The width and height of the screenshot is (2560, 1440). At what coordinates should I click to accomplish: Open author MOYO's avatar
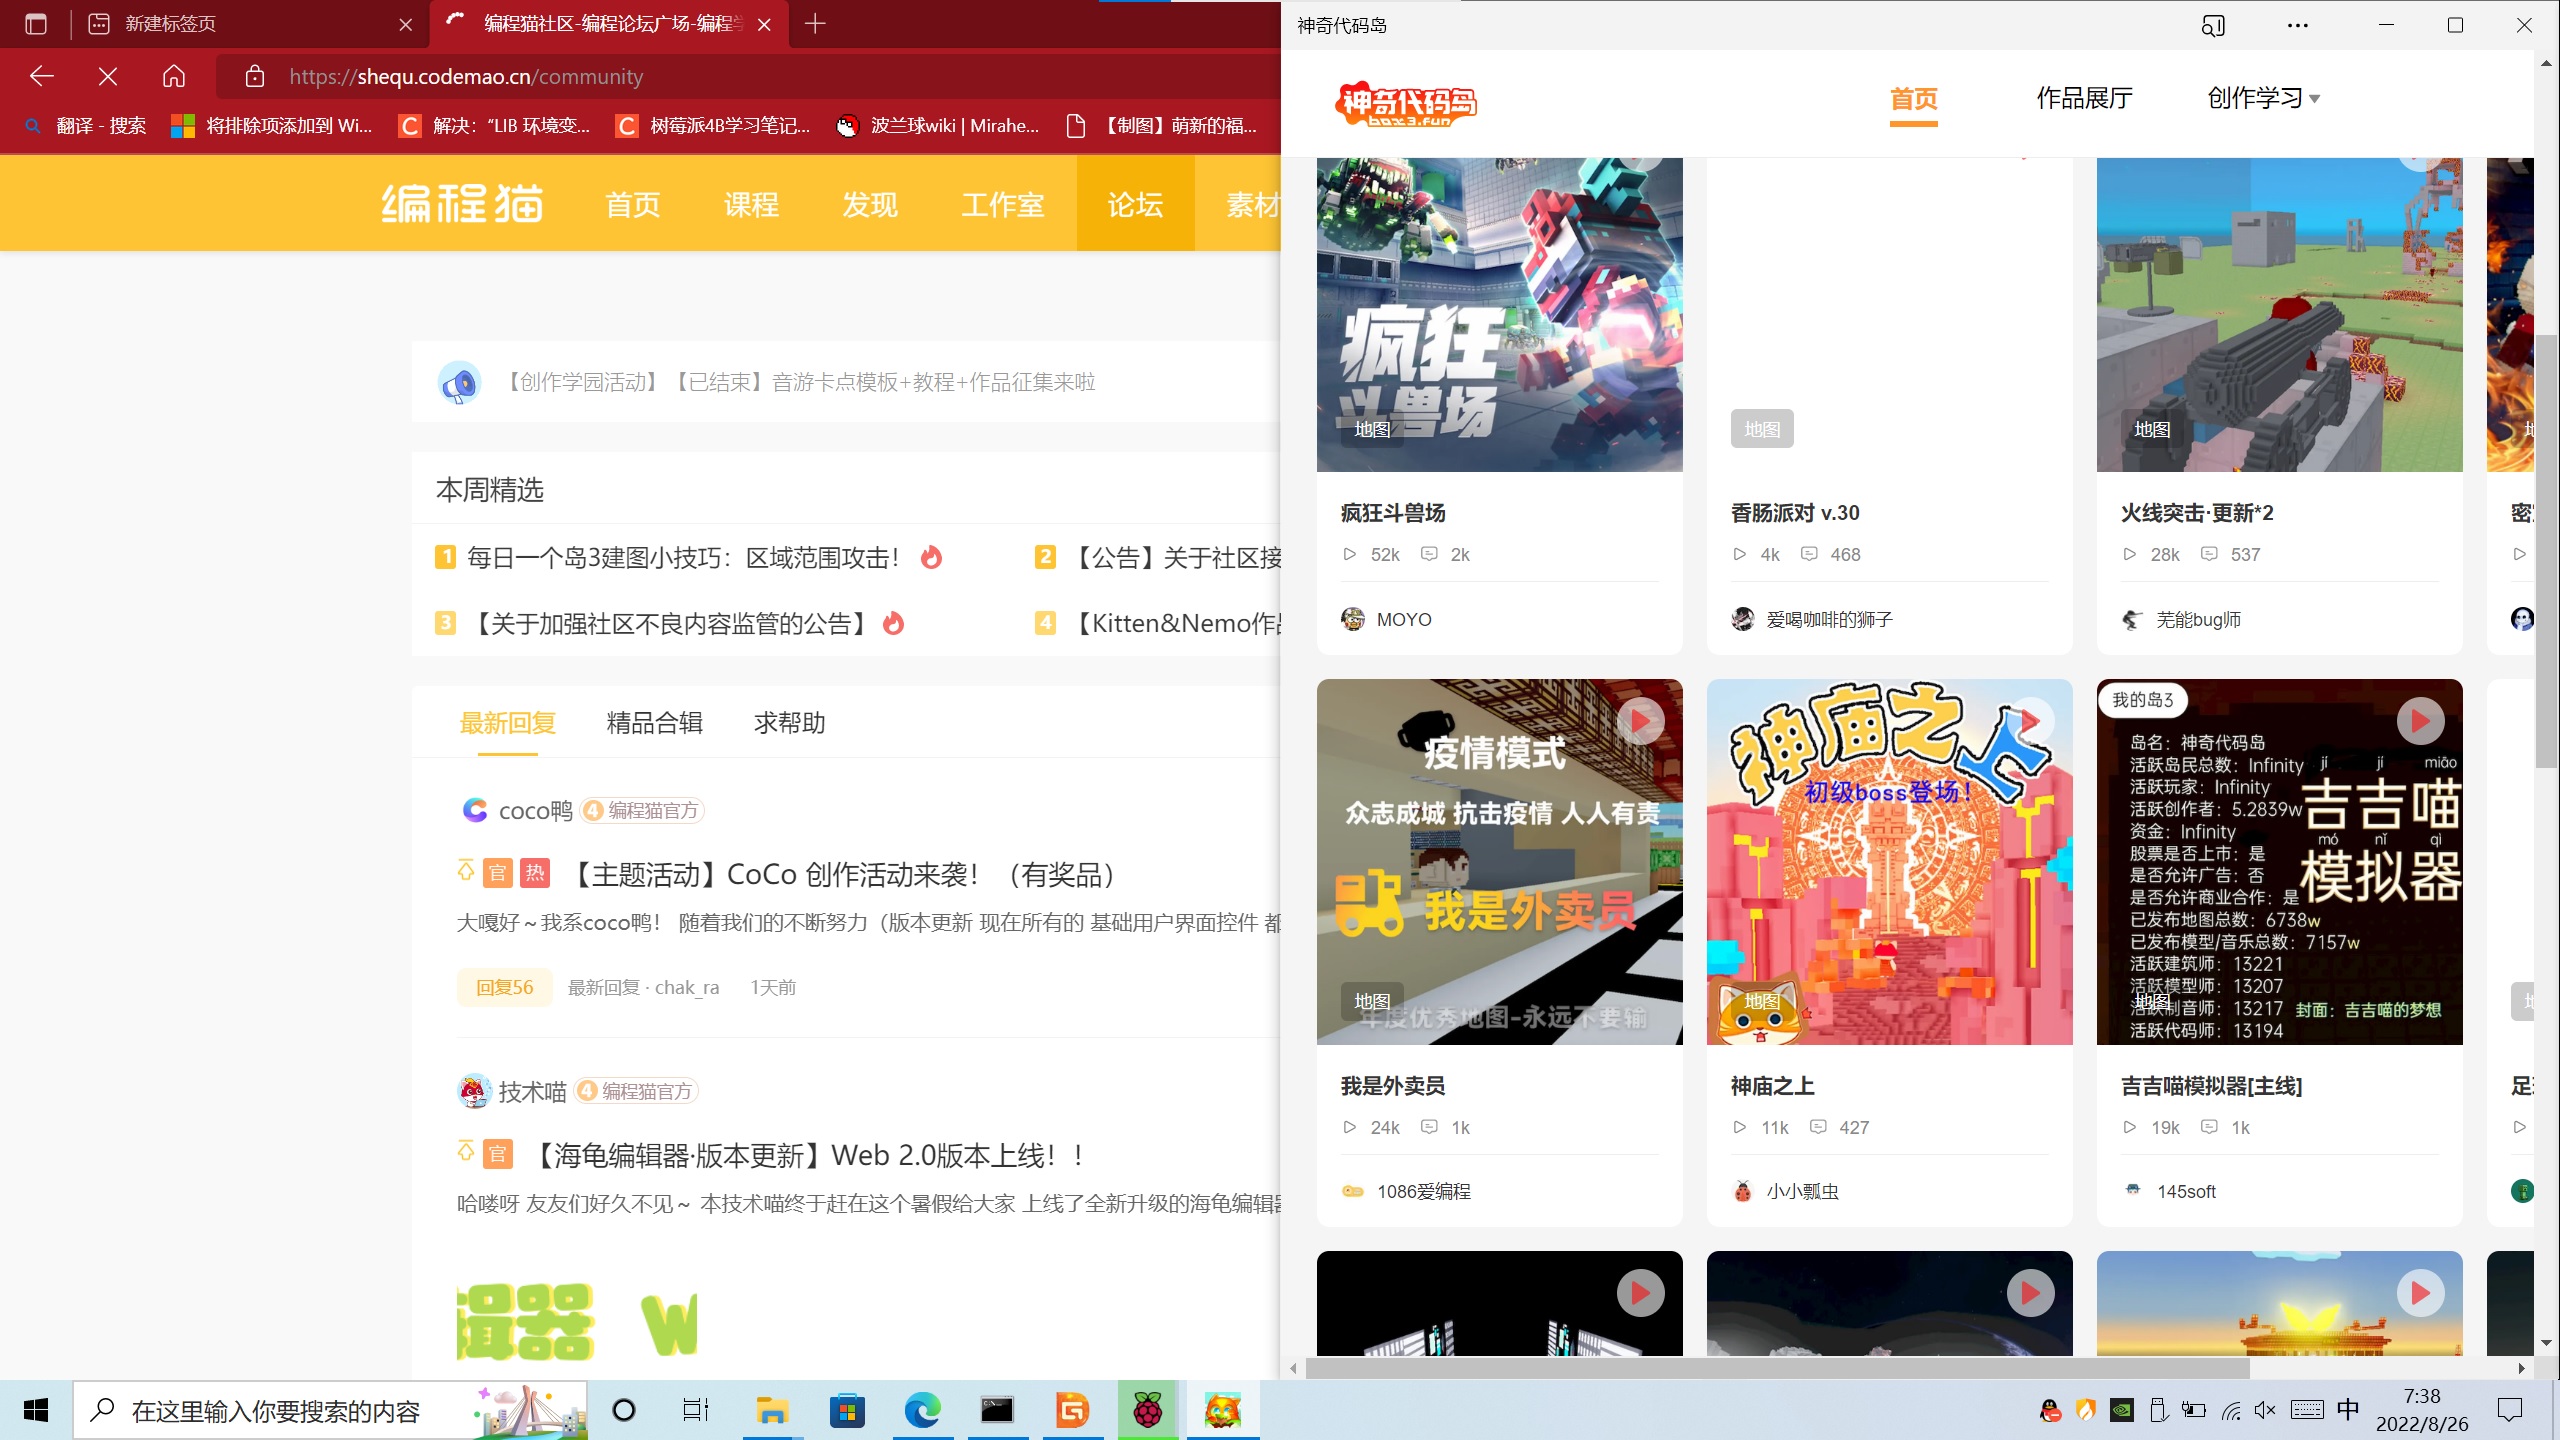point(1353,619)
